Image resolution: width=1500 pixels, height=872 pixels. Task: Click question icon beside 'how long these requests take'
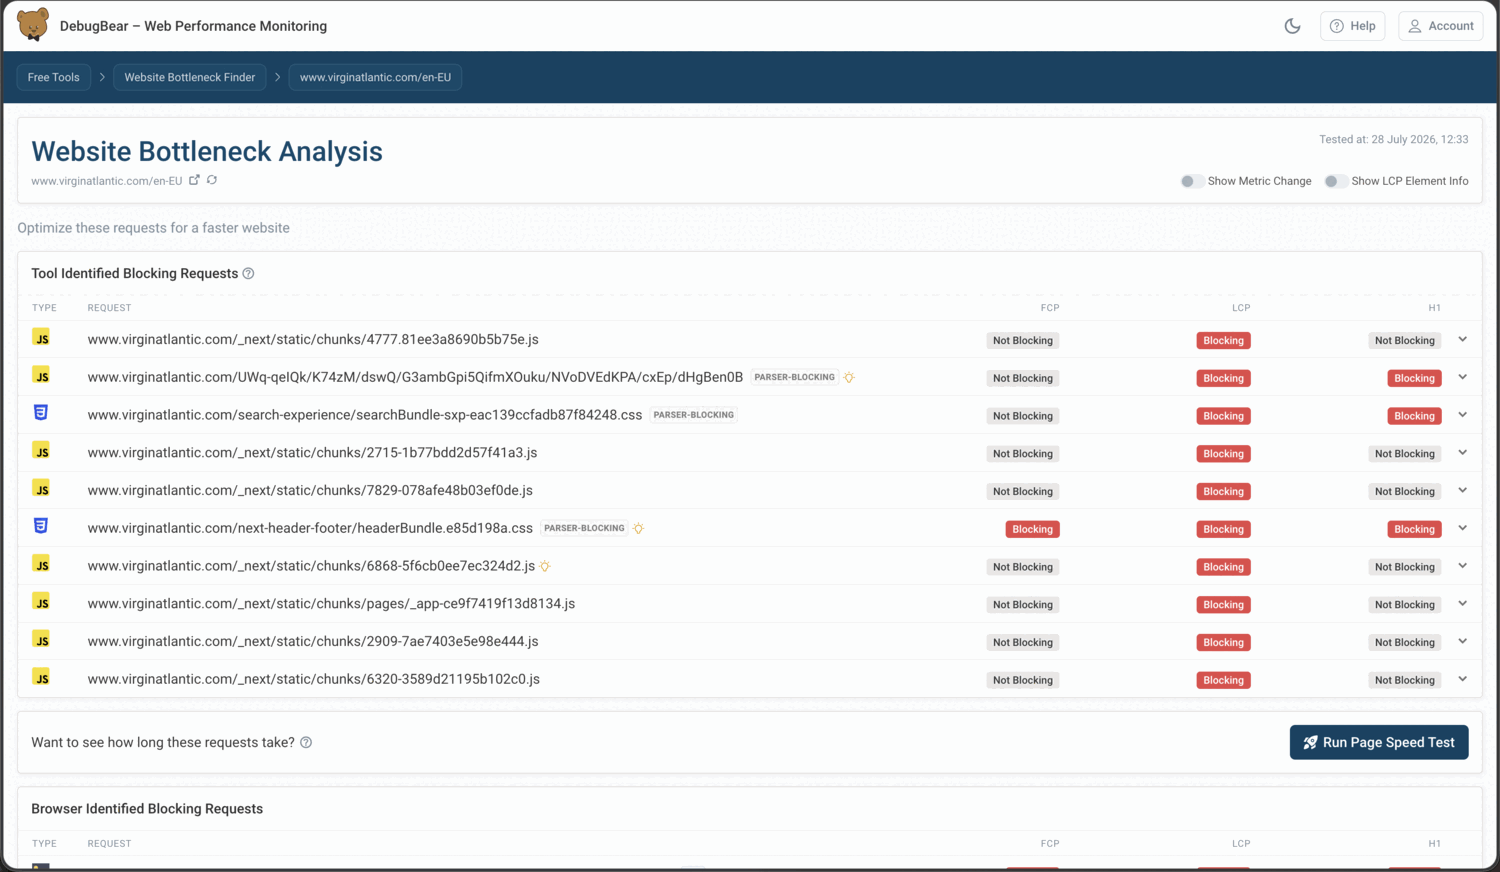(x=306, y=742)
